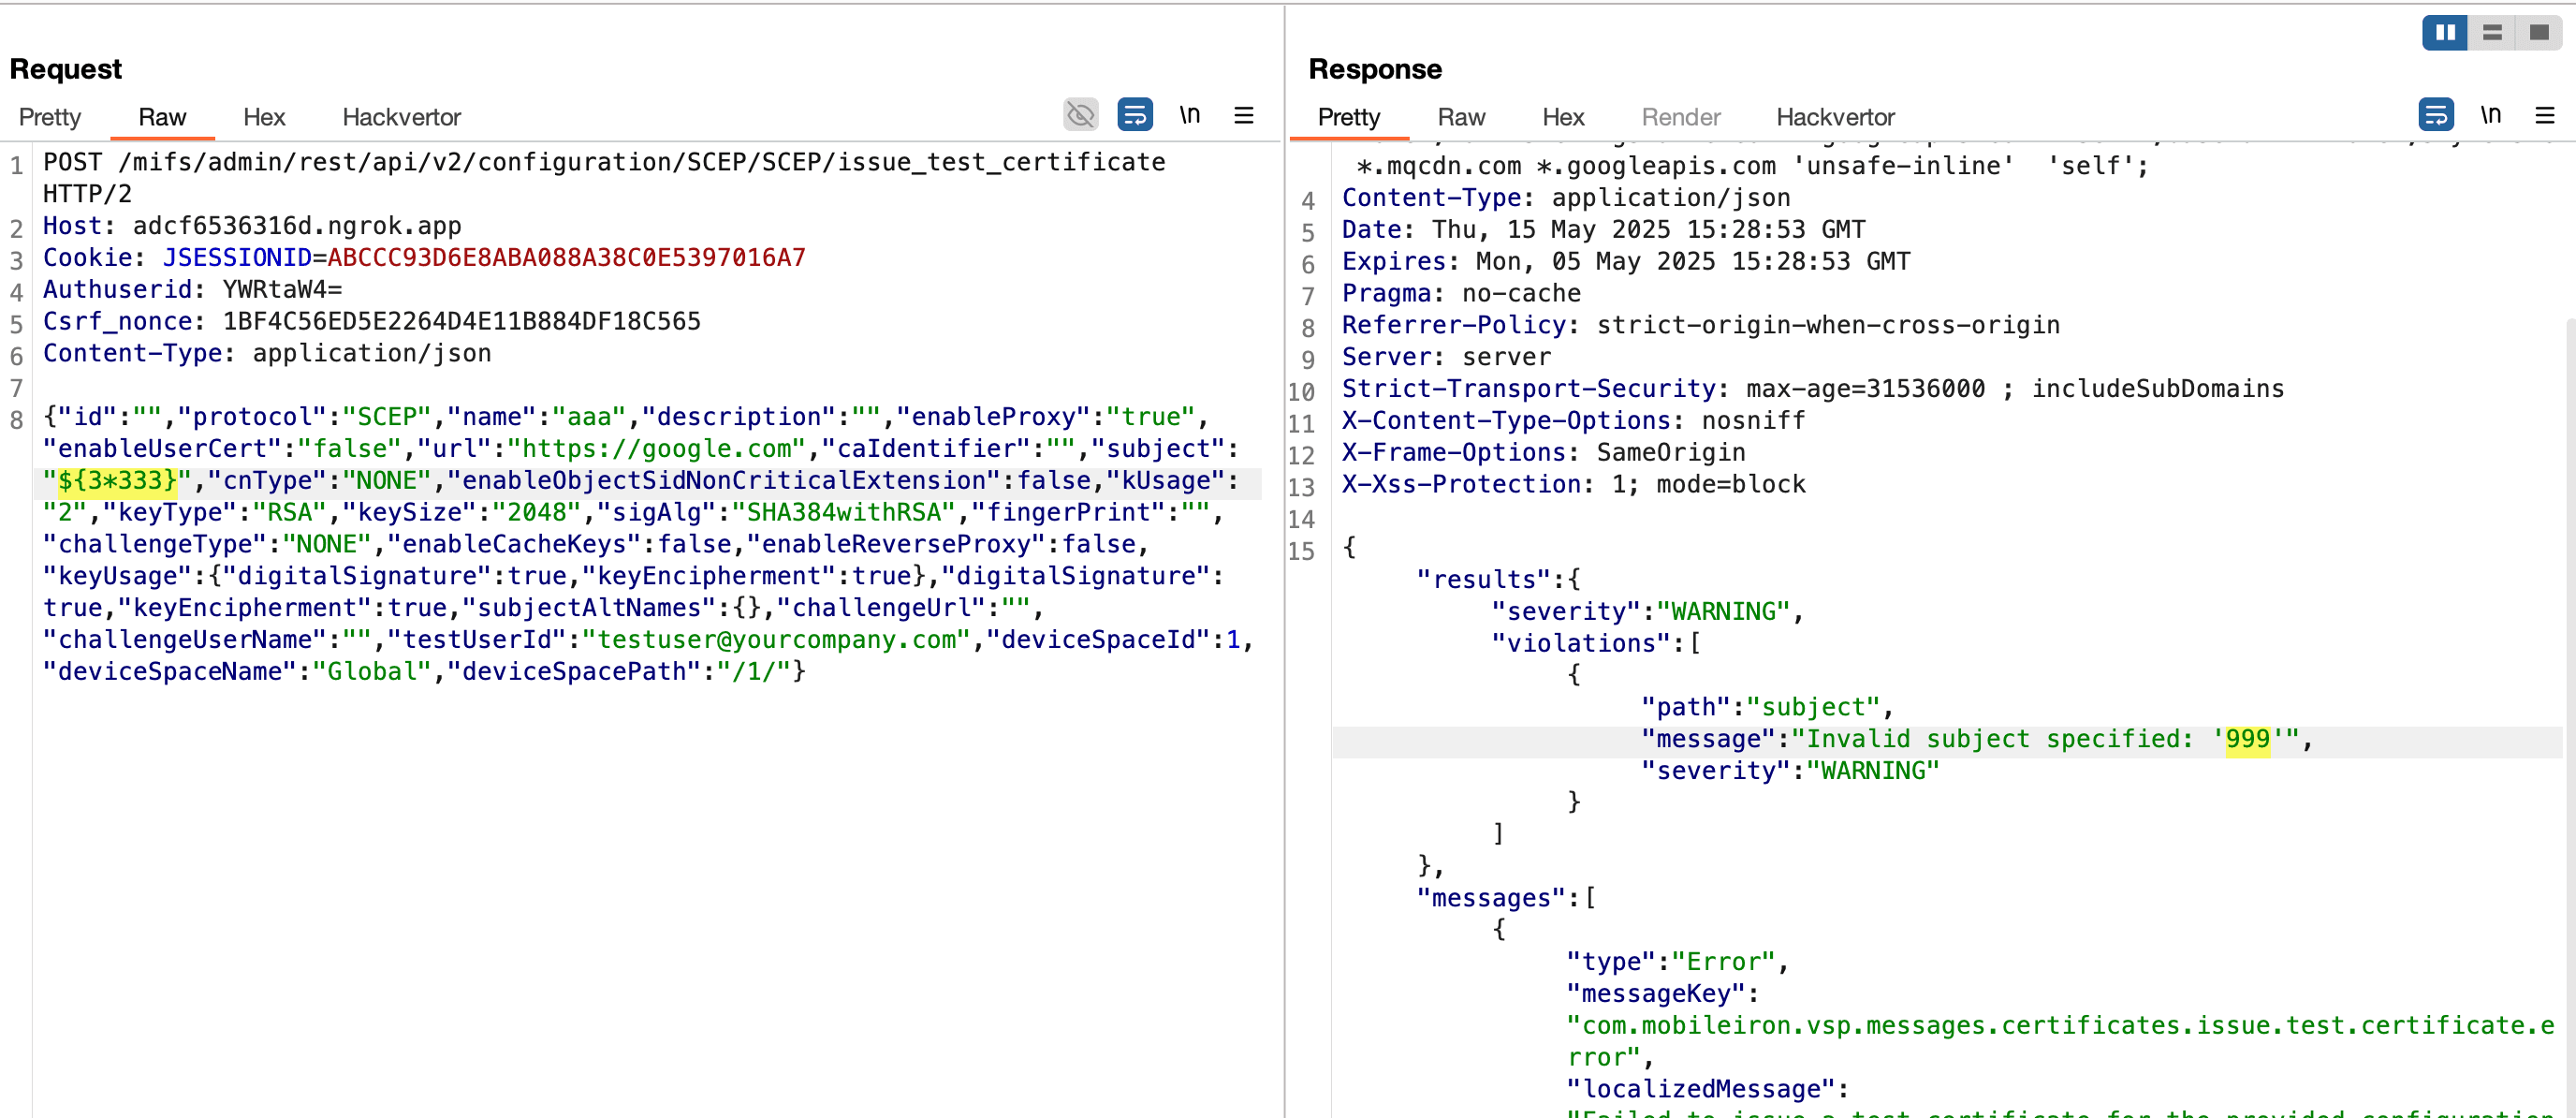
Task: Select top-bottom stacked layout icon
Action: (2492, 33)
